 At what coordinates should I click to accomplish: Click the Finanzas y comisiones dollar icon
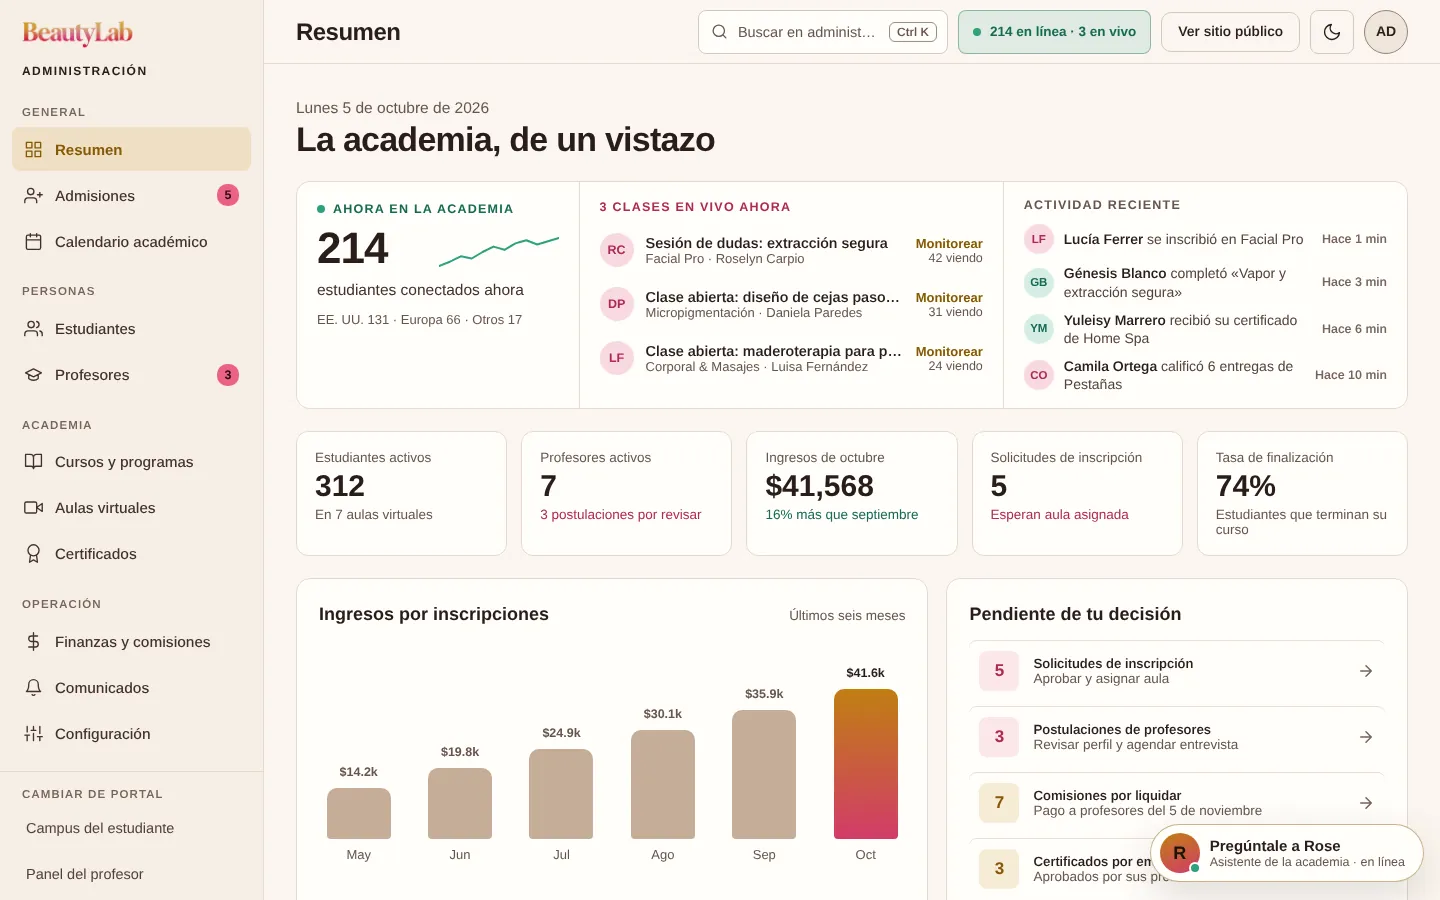(33, 642)
